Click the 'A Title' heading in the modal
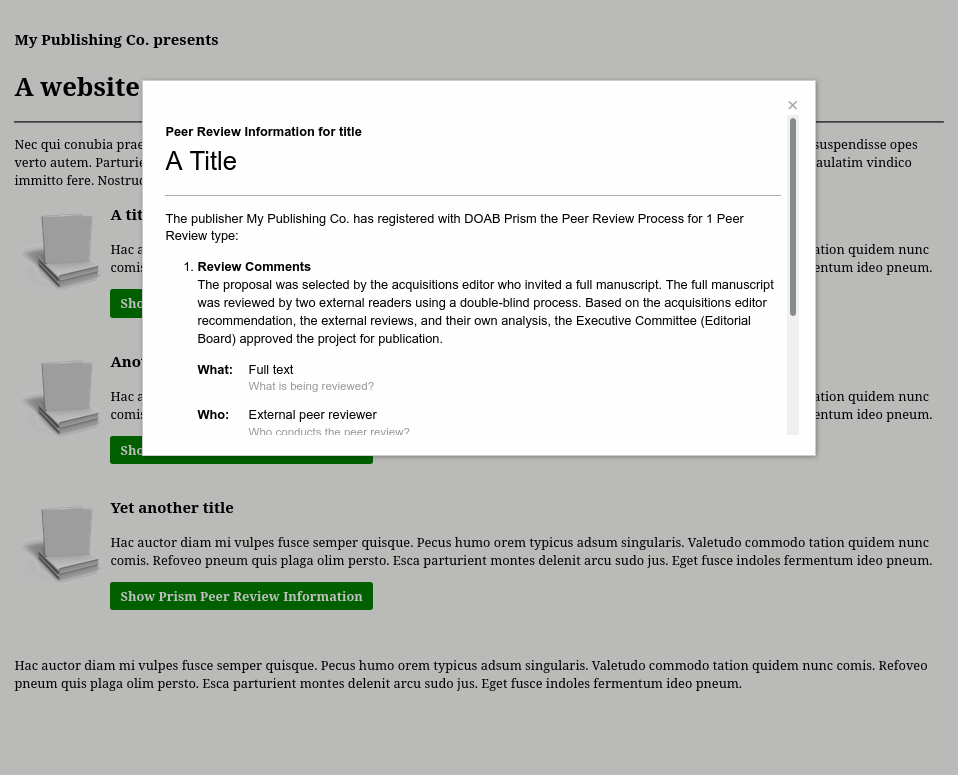The width and height of the screenshot is (958, 775). click(x=201, y=161)
